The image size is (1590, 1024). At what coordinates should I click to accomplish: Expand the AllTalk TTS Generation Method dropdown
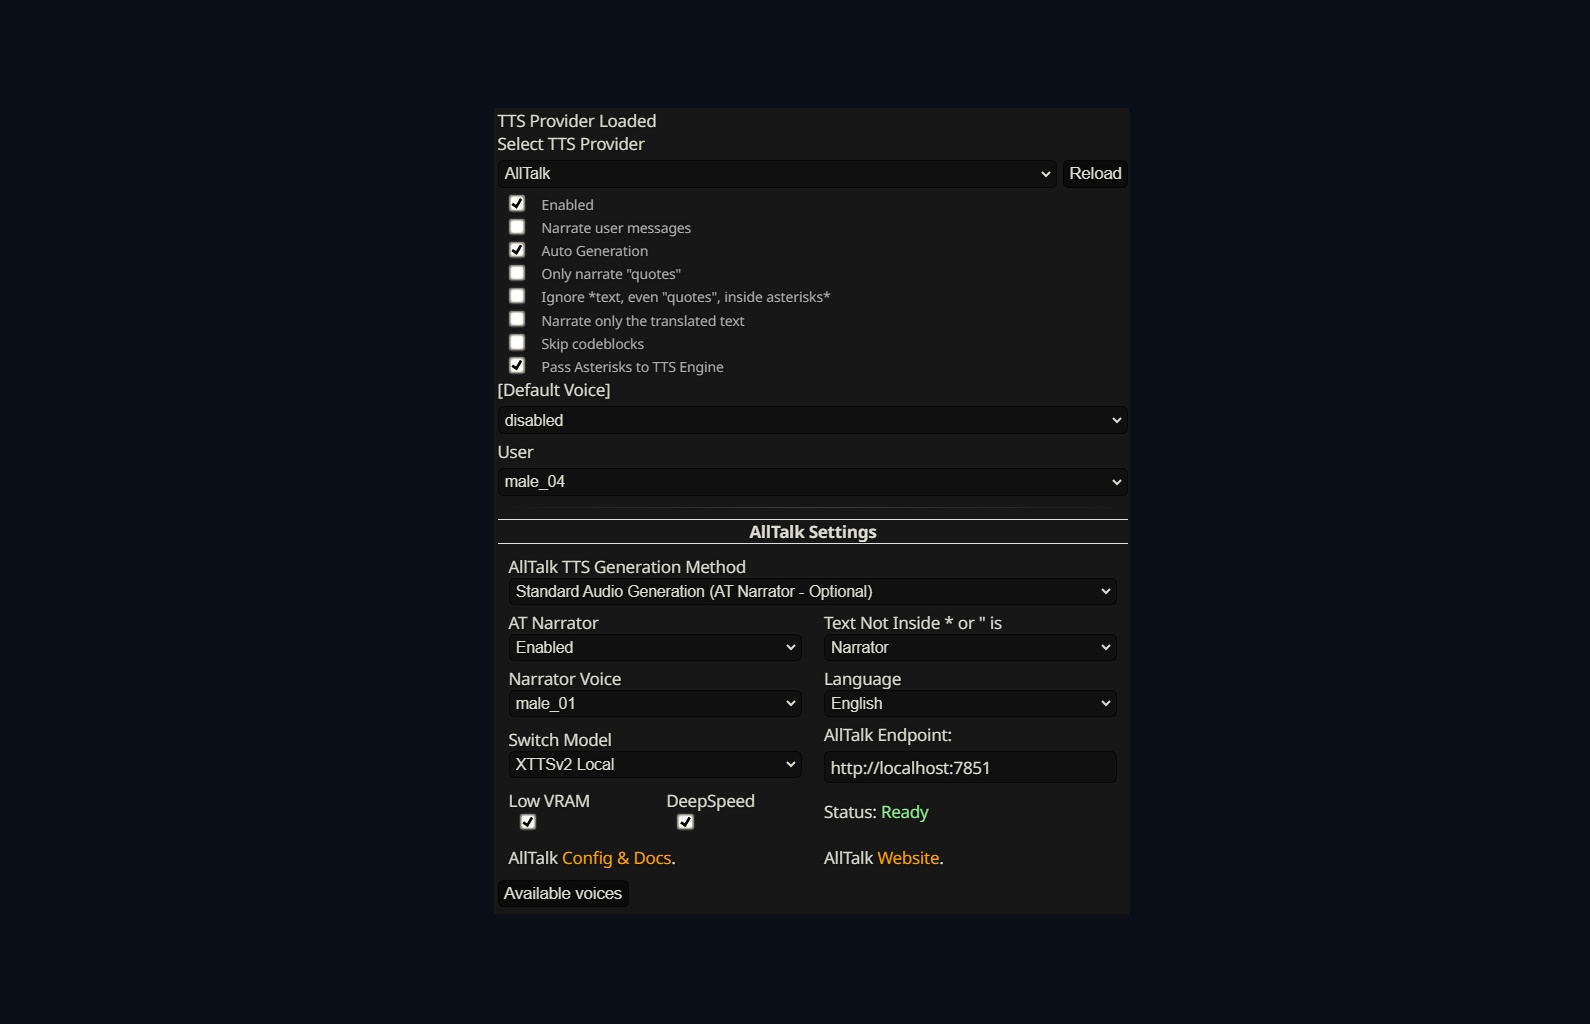[812, 592]
